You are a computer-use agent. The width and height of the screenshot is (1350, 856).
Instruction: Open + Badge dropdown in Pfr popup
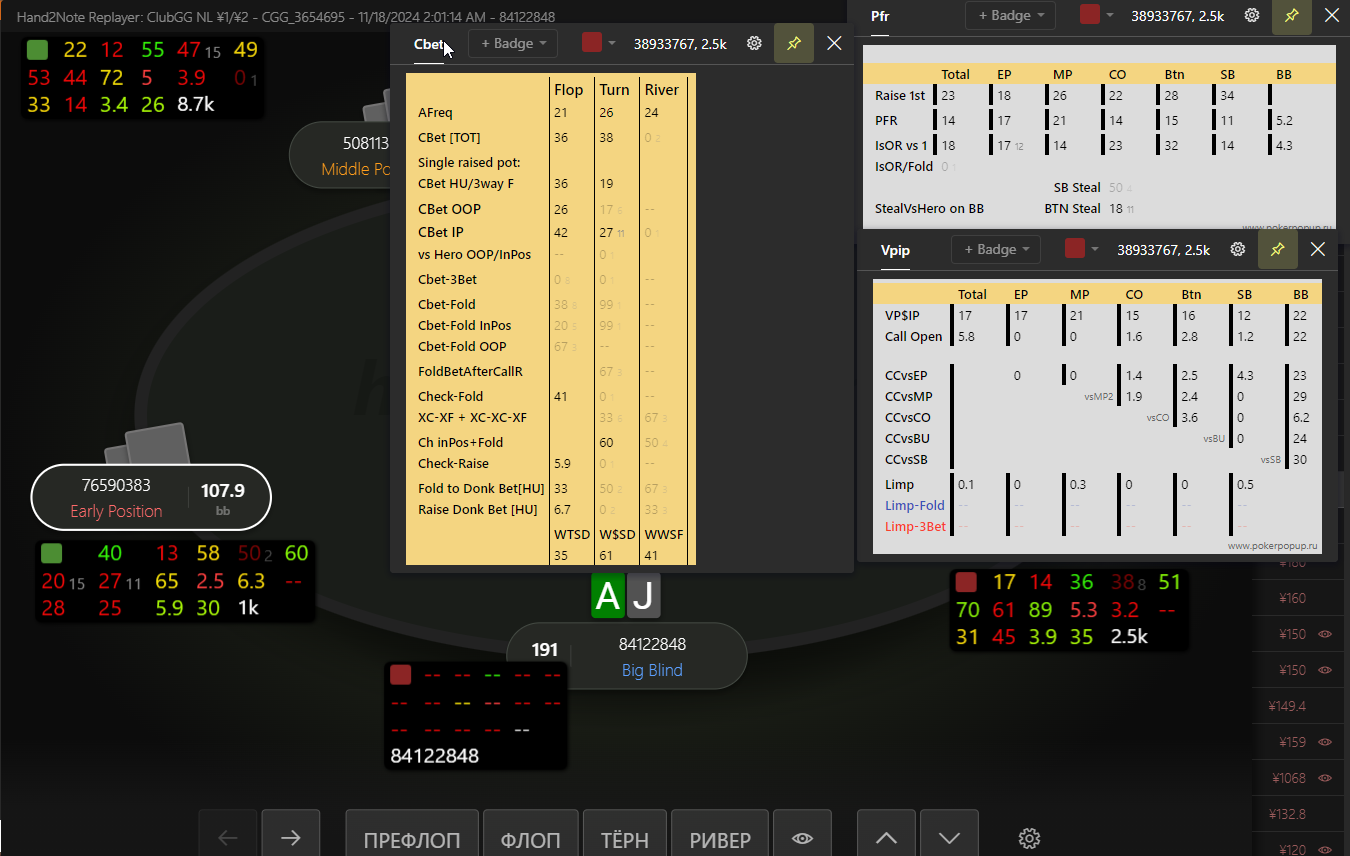[1010, 15]
